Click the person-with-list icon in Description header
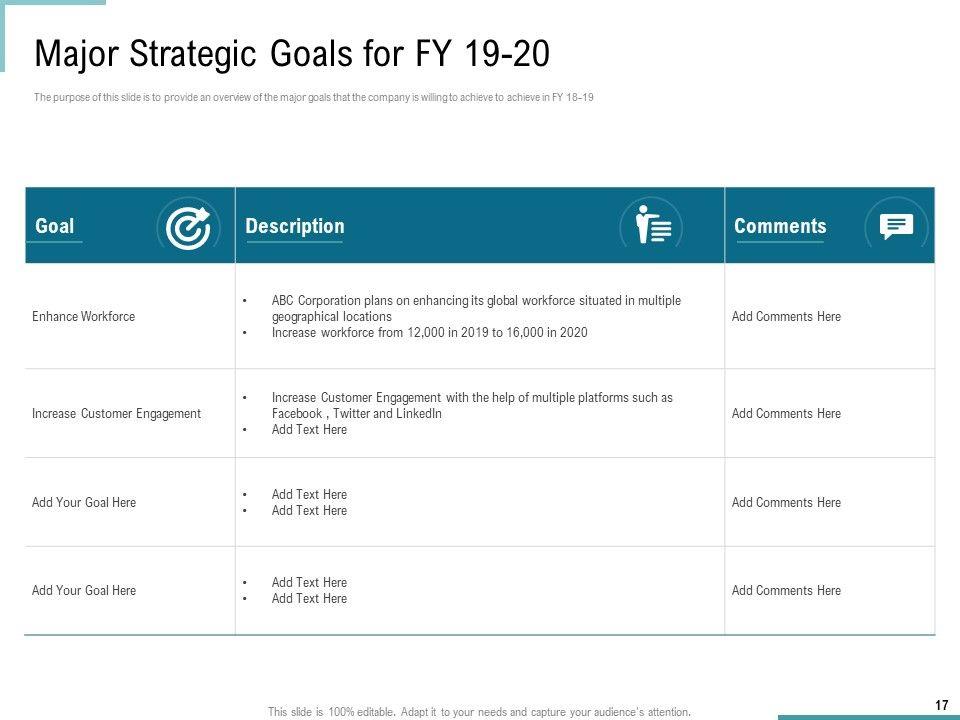960x720 pixels. point(651,226)
